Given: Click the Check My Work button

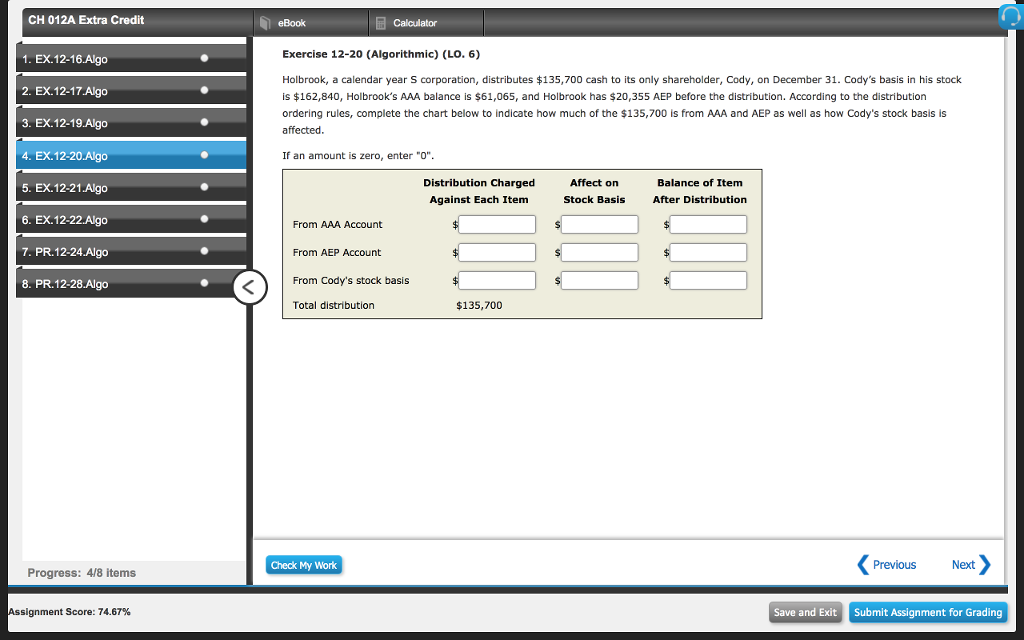Looking at the screenshot, I should [x=303, y=564].
